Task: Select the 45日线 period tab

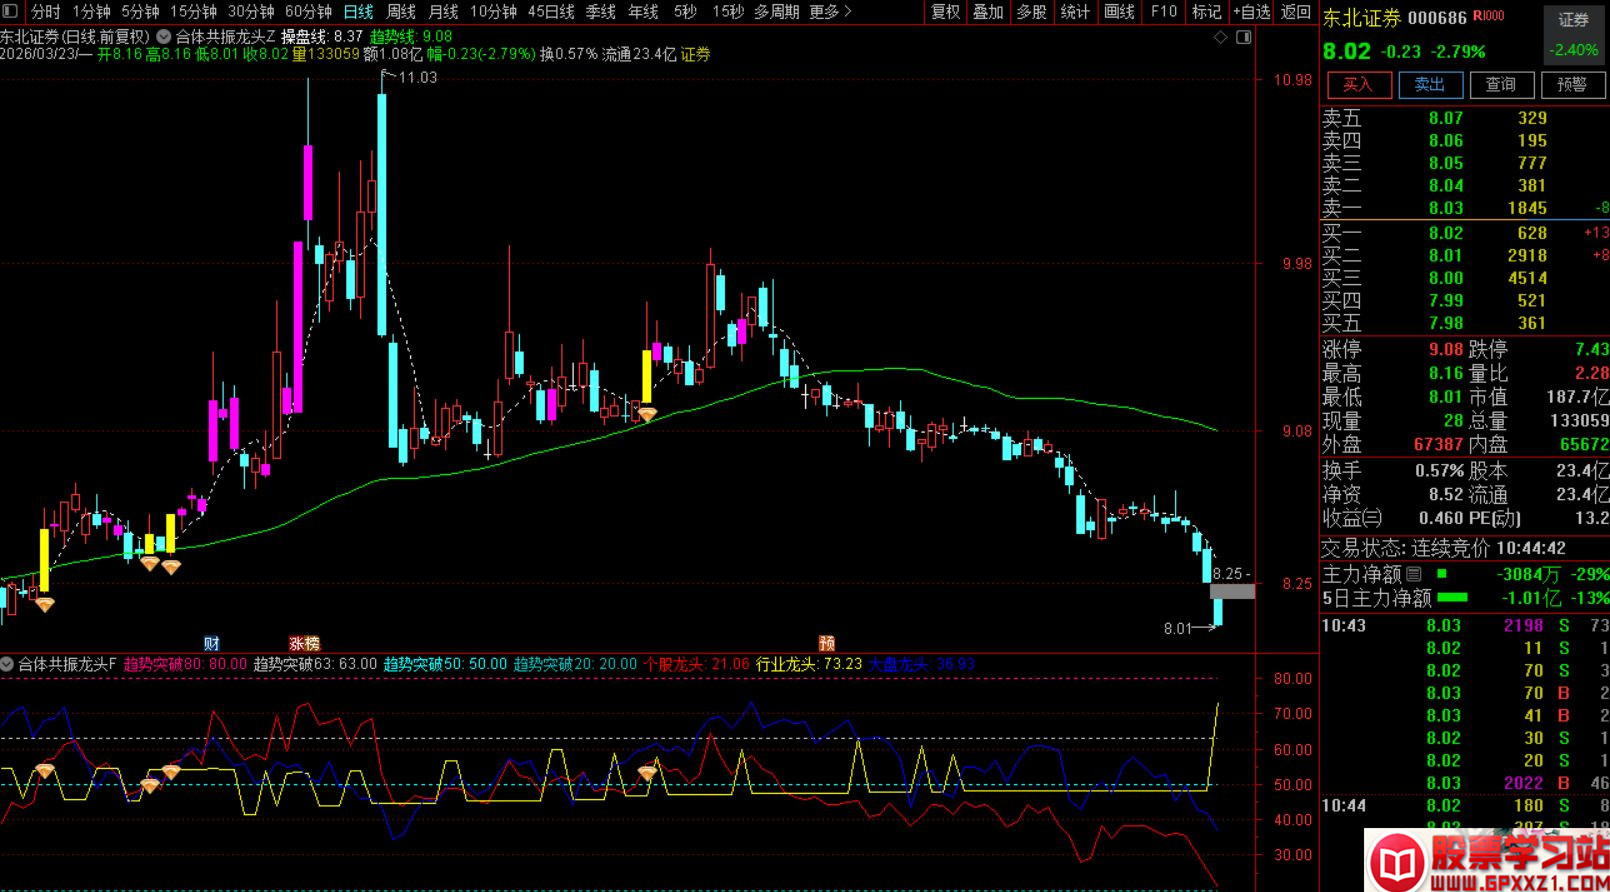Action: (551, 11)
